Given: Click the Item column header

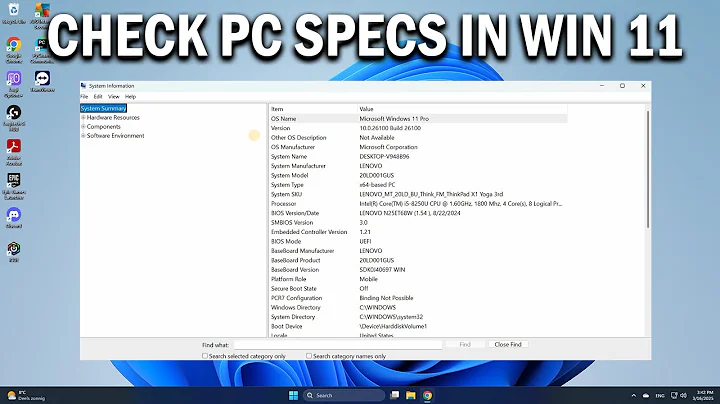Looking at the screenshot, I should click(313, 109).
